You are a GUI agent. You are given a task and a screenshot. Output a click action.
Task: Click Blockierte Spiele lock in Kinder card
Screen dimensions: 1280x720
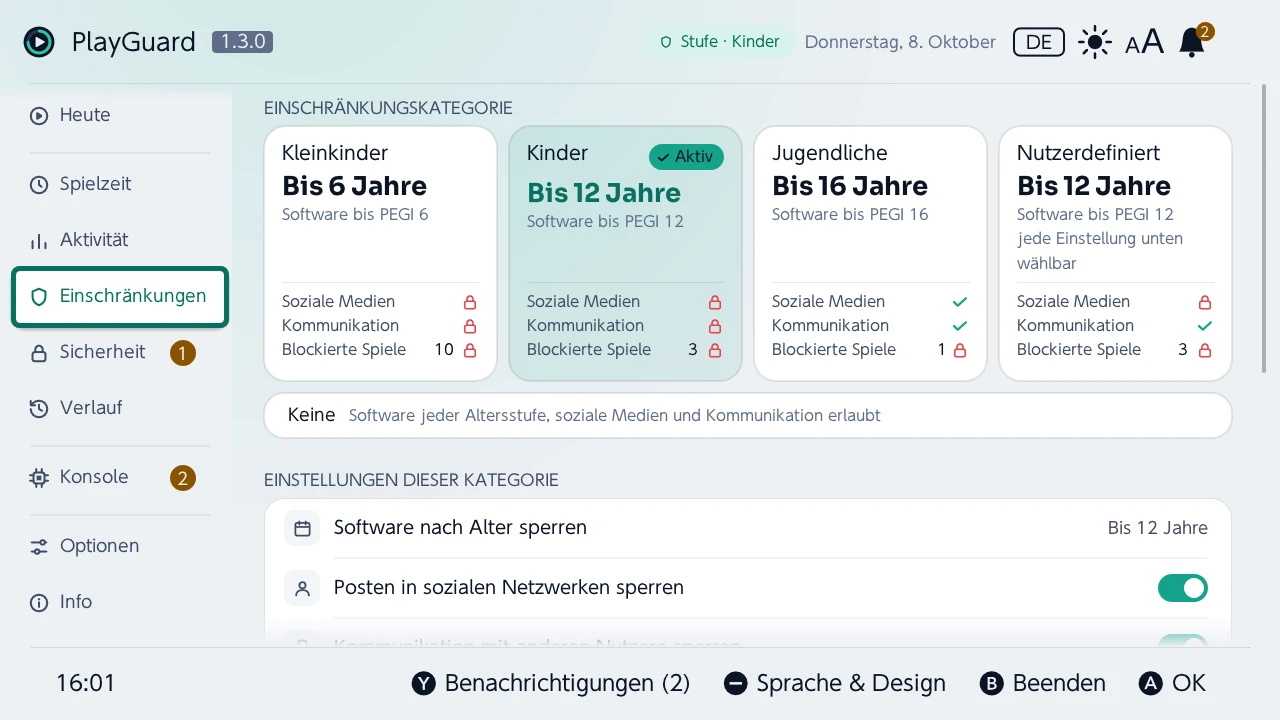[x=715, y=350]
